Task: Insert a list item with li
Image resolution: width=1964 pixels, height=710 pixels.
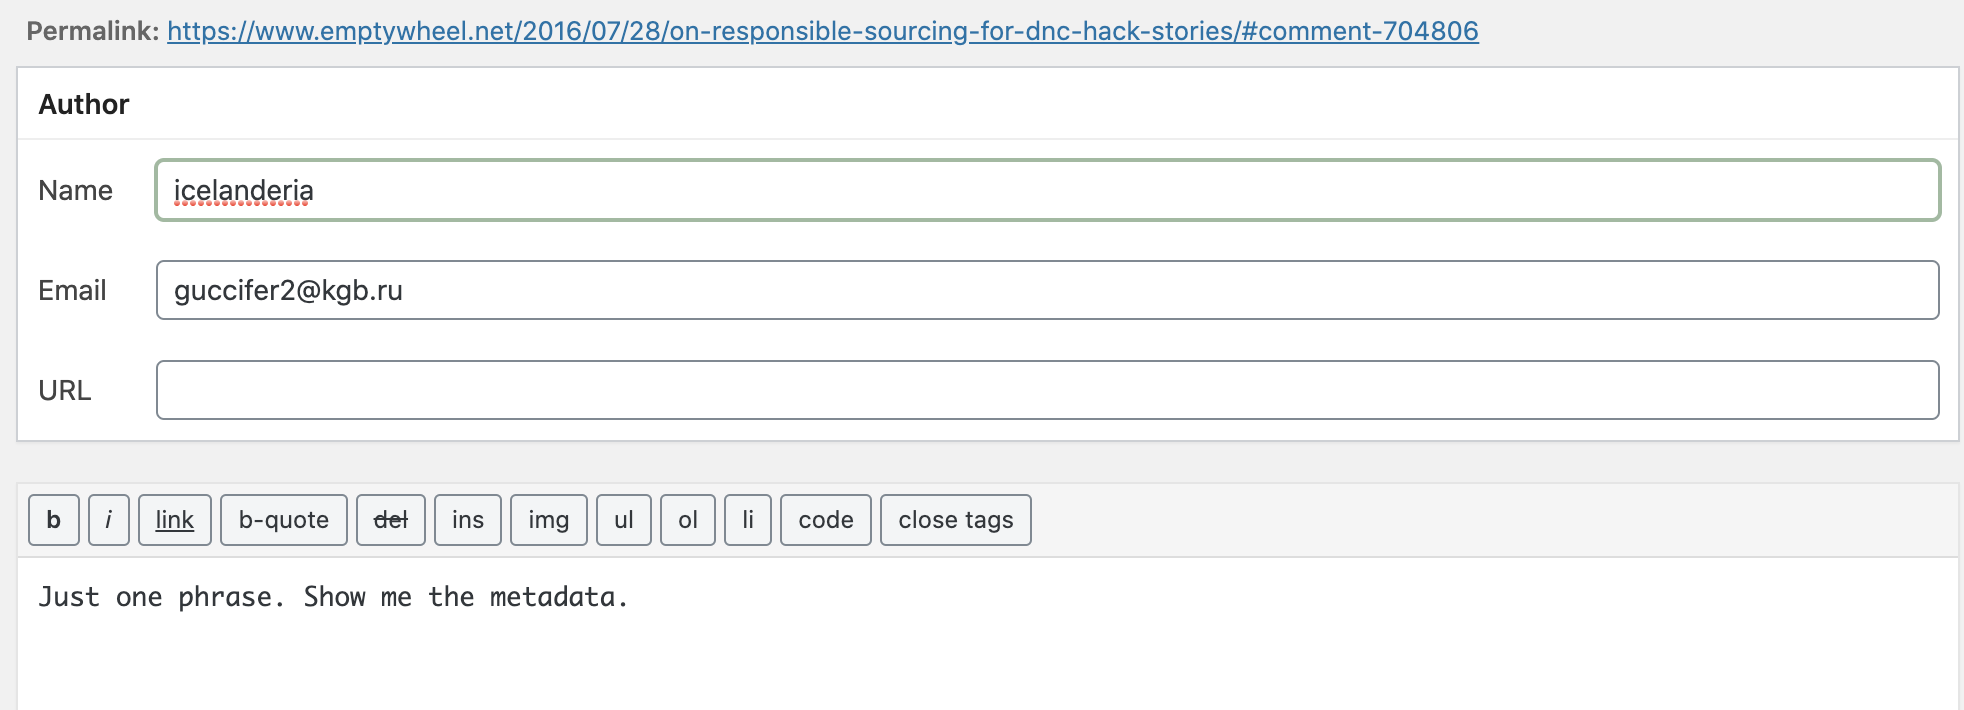Action: pos(748,520)
